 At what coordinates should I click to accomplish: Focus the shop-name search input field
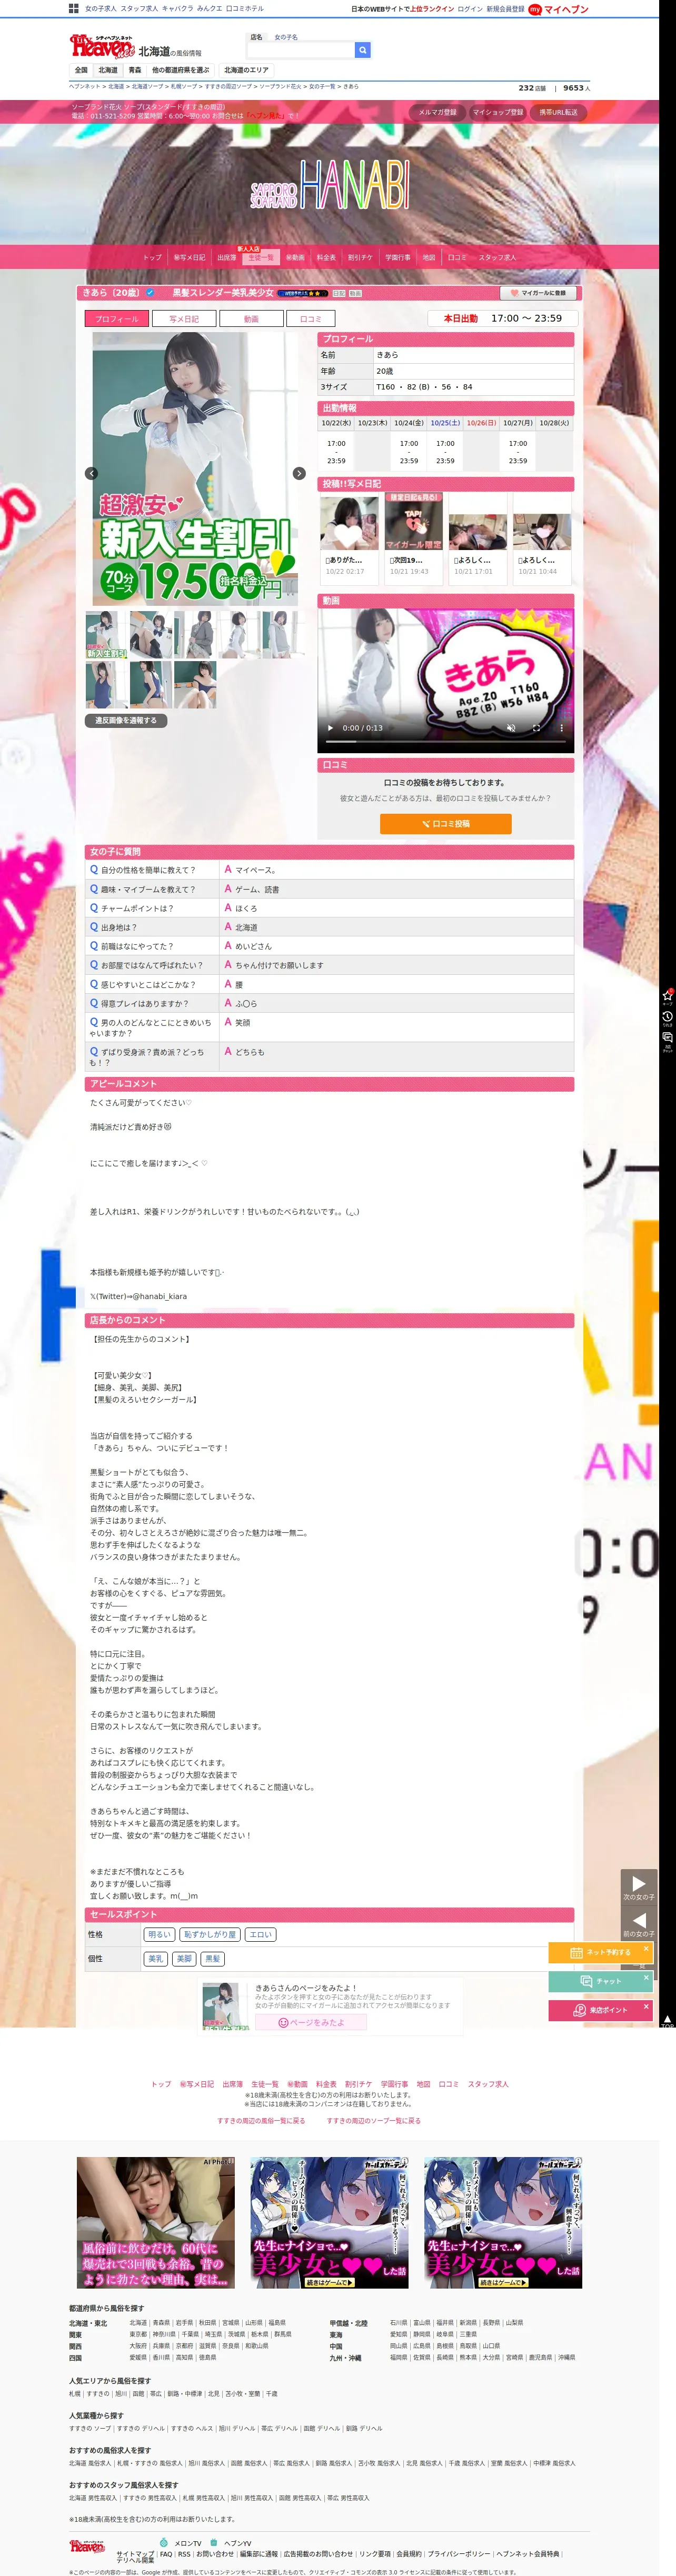coord(300,49)
